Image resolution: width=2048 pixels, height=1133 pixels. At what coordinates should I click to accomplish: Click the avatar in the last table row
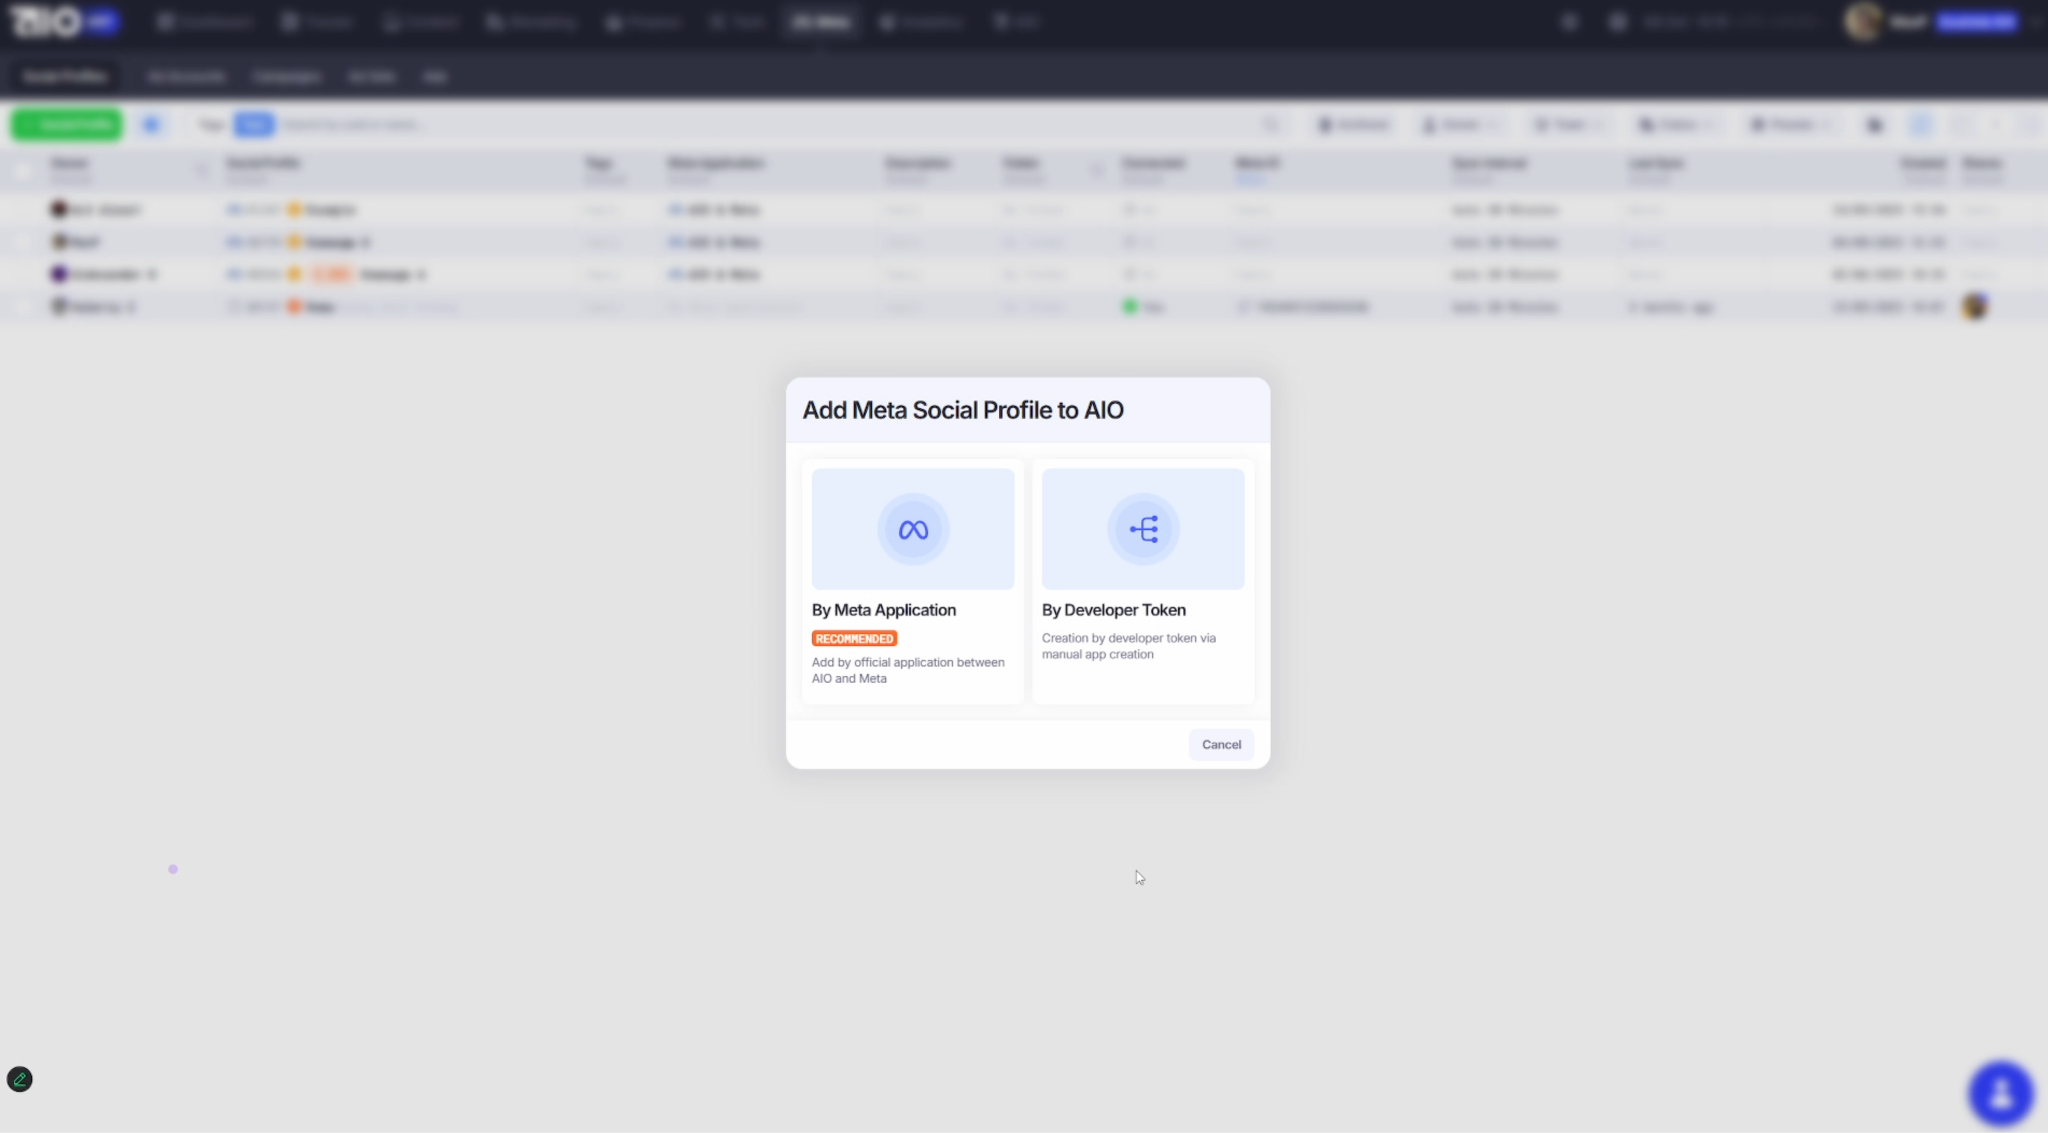tap(1974, 307)
